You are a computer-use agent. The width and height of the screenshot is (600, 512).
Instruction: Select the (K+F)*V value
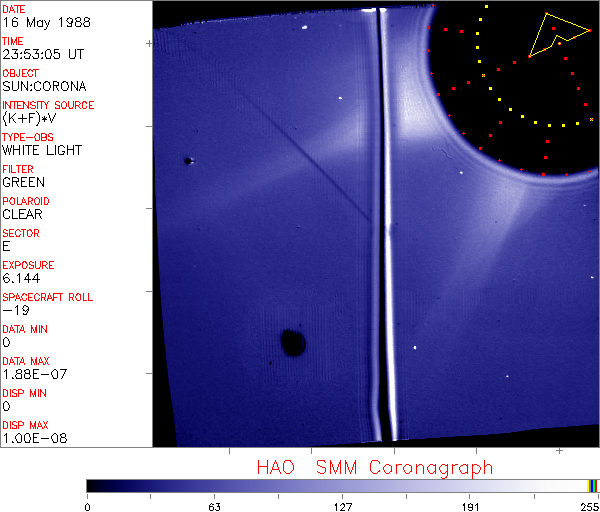click(x=29, y=119)
